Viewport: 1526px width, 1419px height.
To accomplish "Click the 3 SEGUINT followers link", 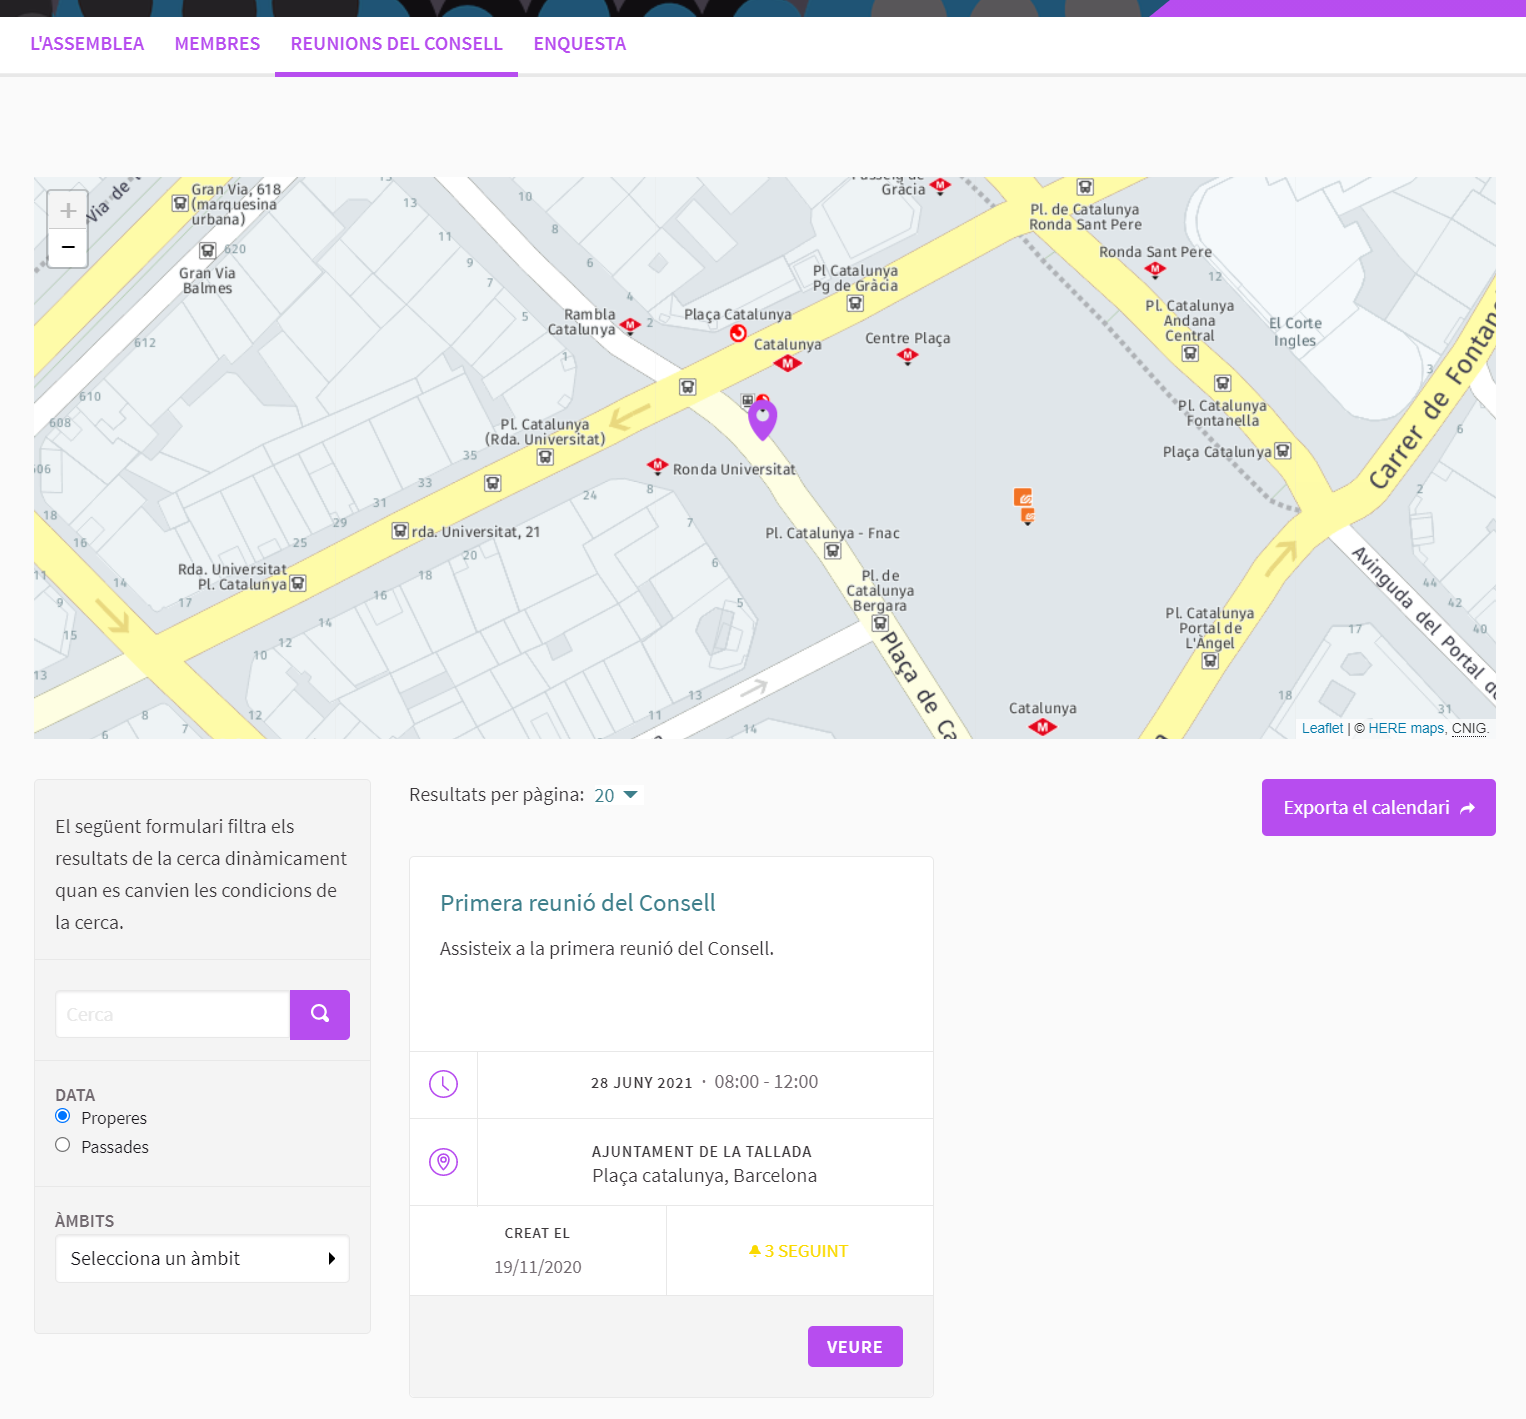I will point(799,1251).
